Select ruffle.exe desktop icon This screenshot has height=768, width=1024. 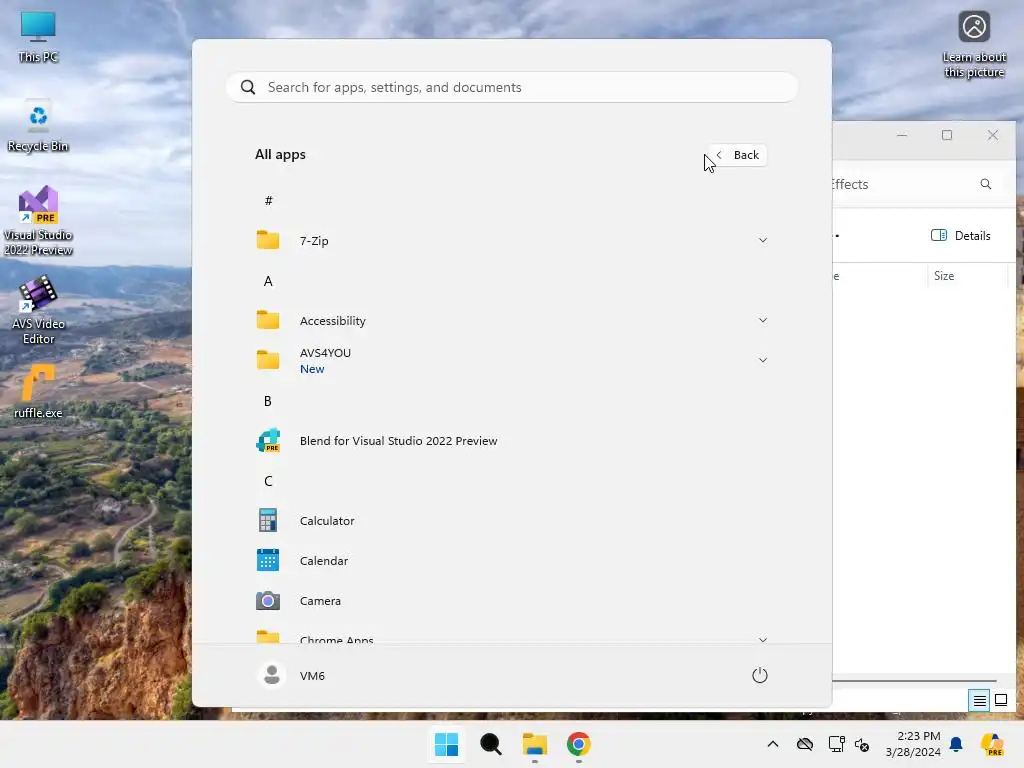click(x=38, y=391)
